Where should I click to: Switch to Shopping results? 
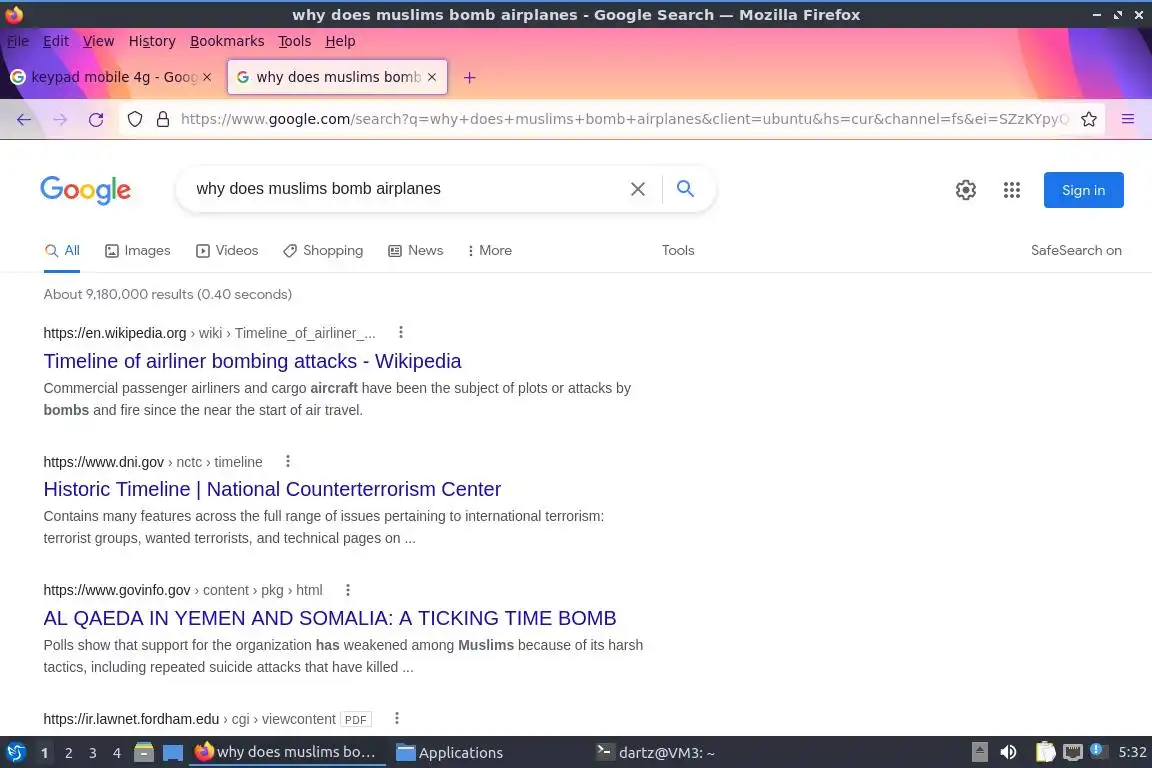323,251
